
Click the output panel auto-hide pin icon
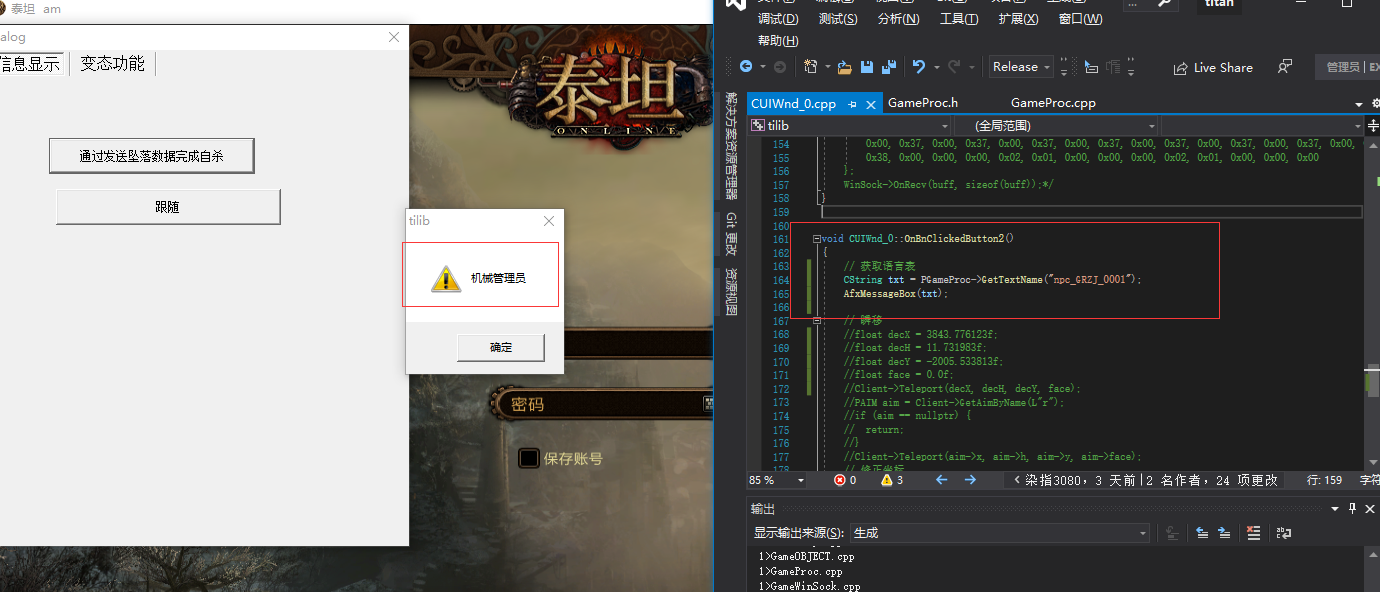1352,508
